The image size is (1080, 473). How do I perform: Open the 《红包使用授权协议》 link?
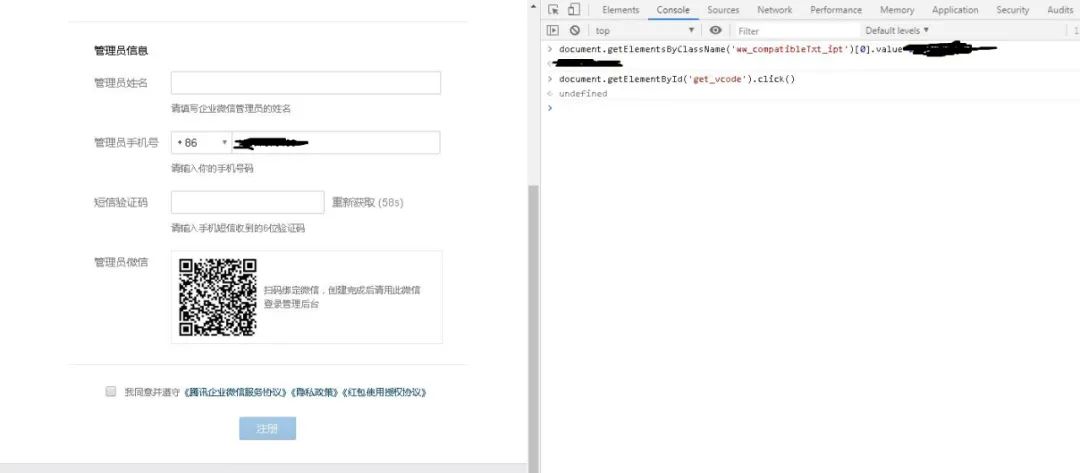tap(385, 392)
